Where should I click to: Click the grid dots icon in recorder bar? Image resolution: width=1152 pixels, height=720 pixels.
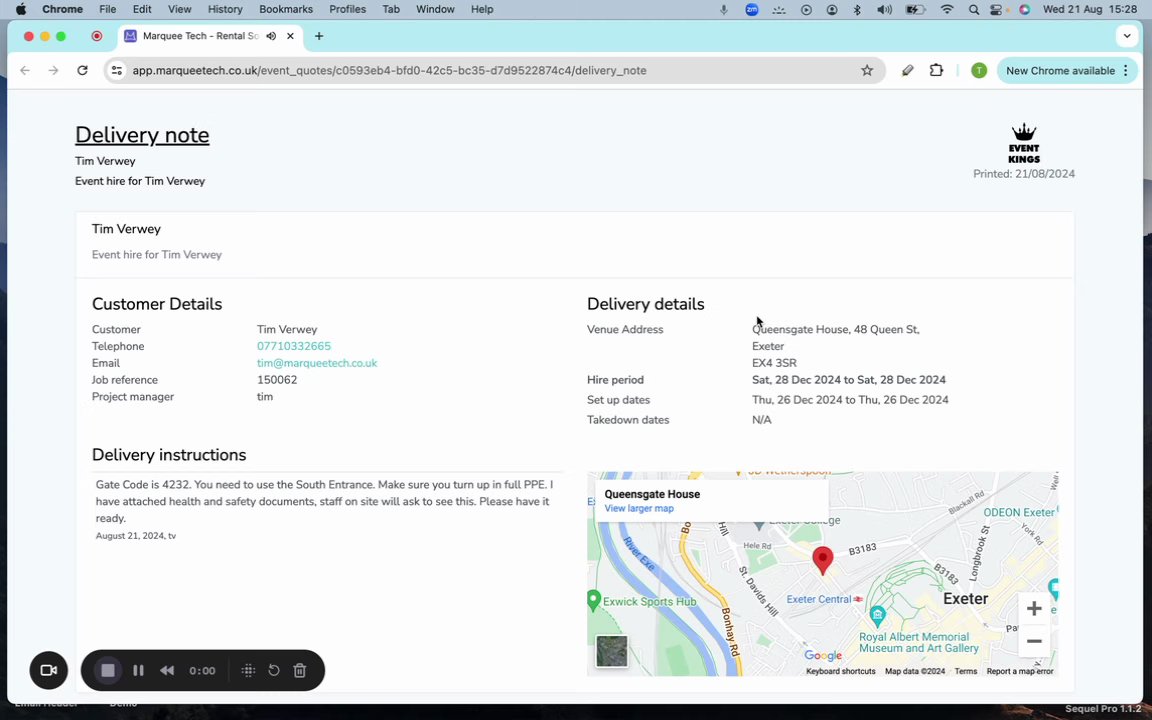[248, 670]
